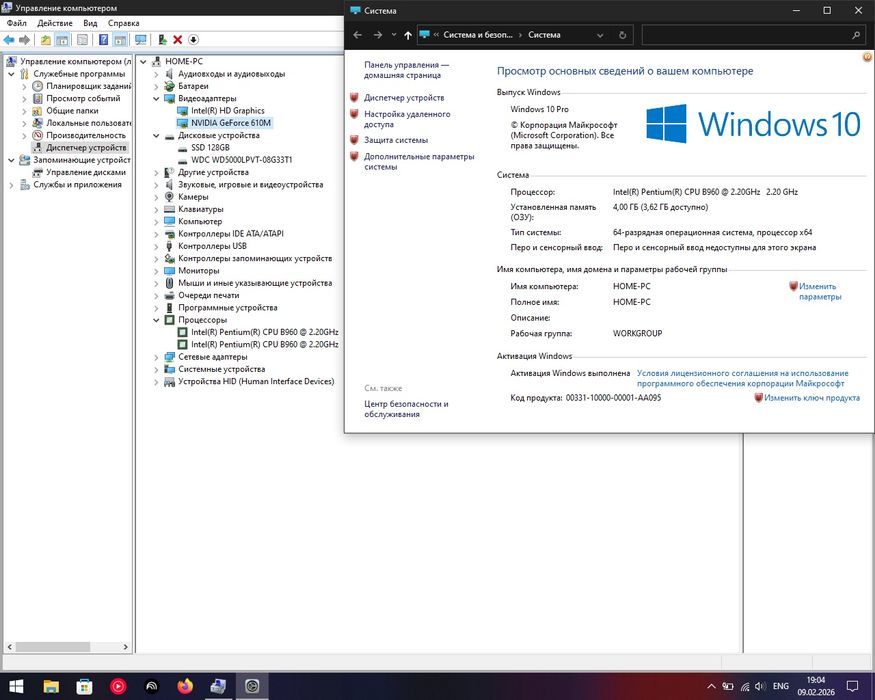875x700 pixels.
Task: Click Изменить параметры link for computer name
Action: click(x=819, y=291)
